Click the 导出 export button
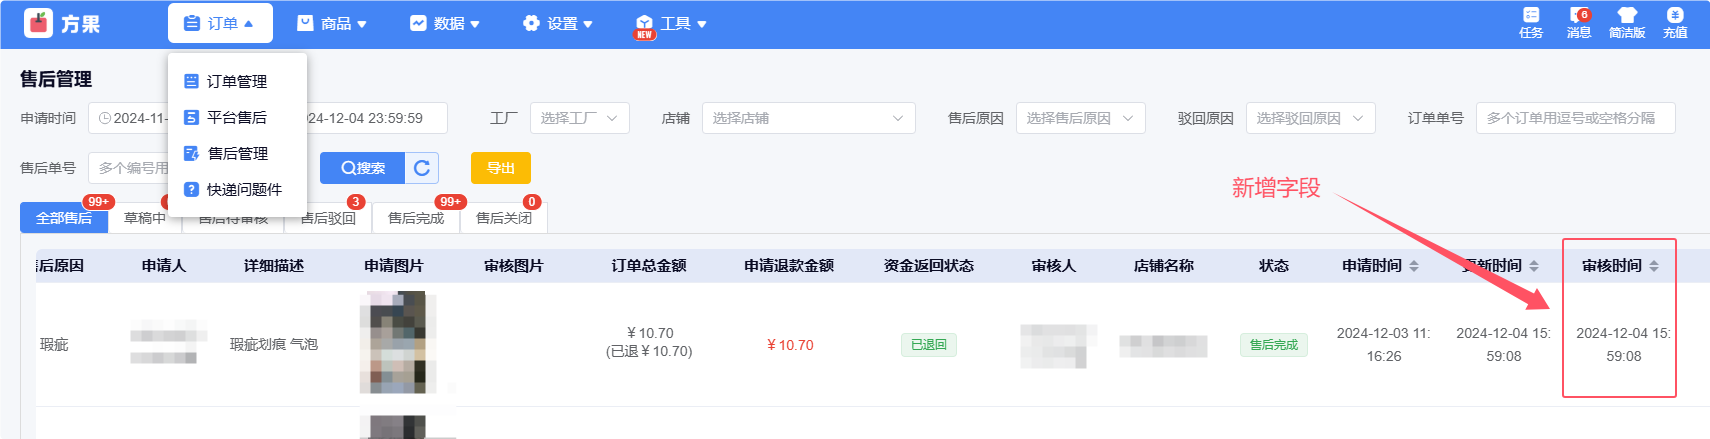 (x=501, y=168)
